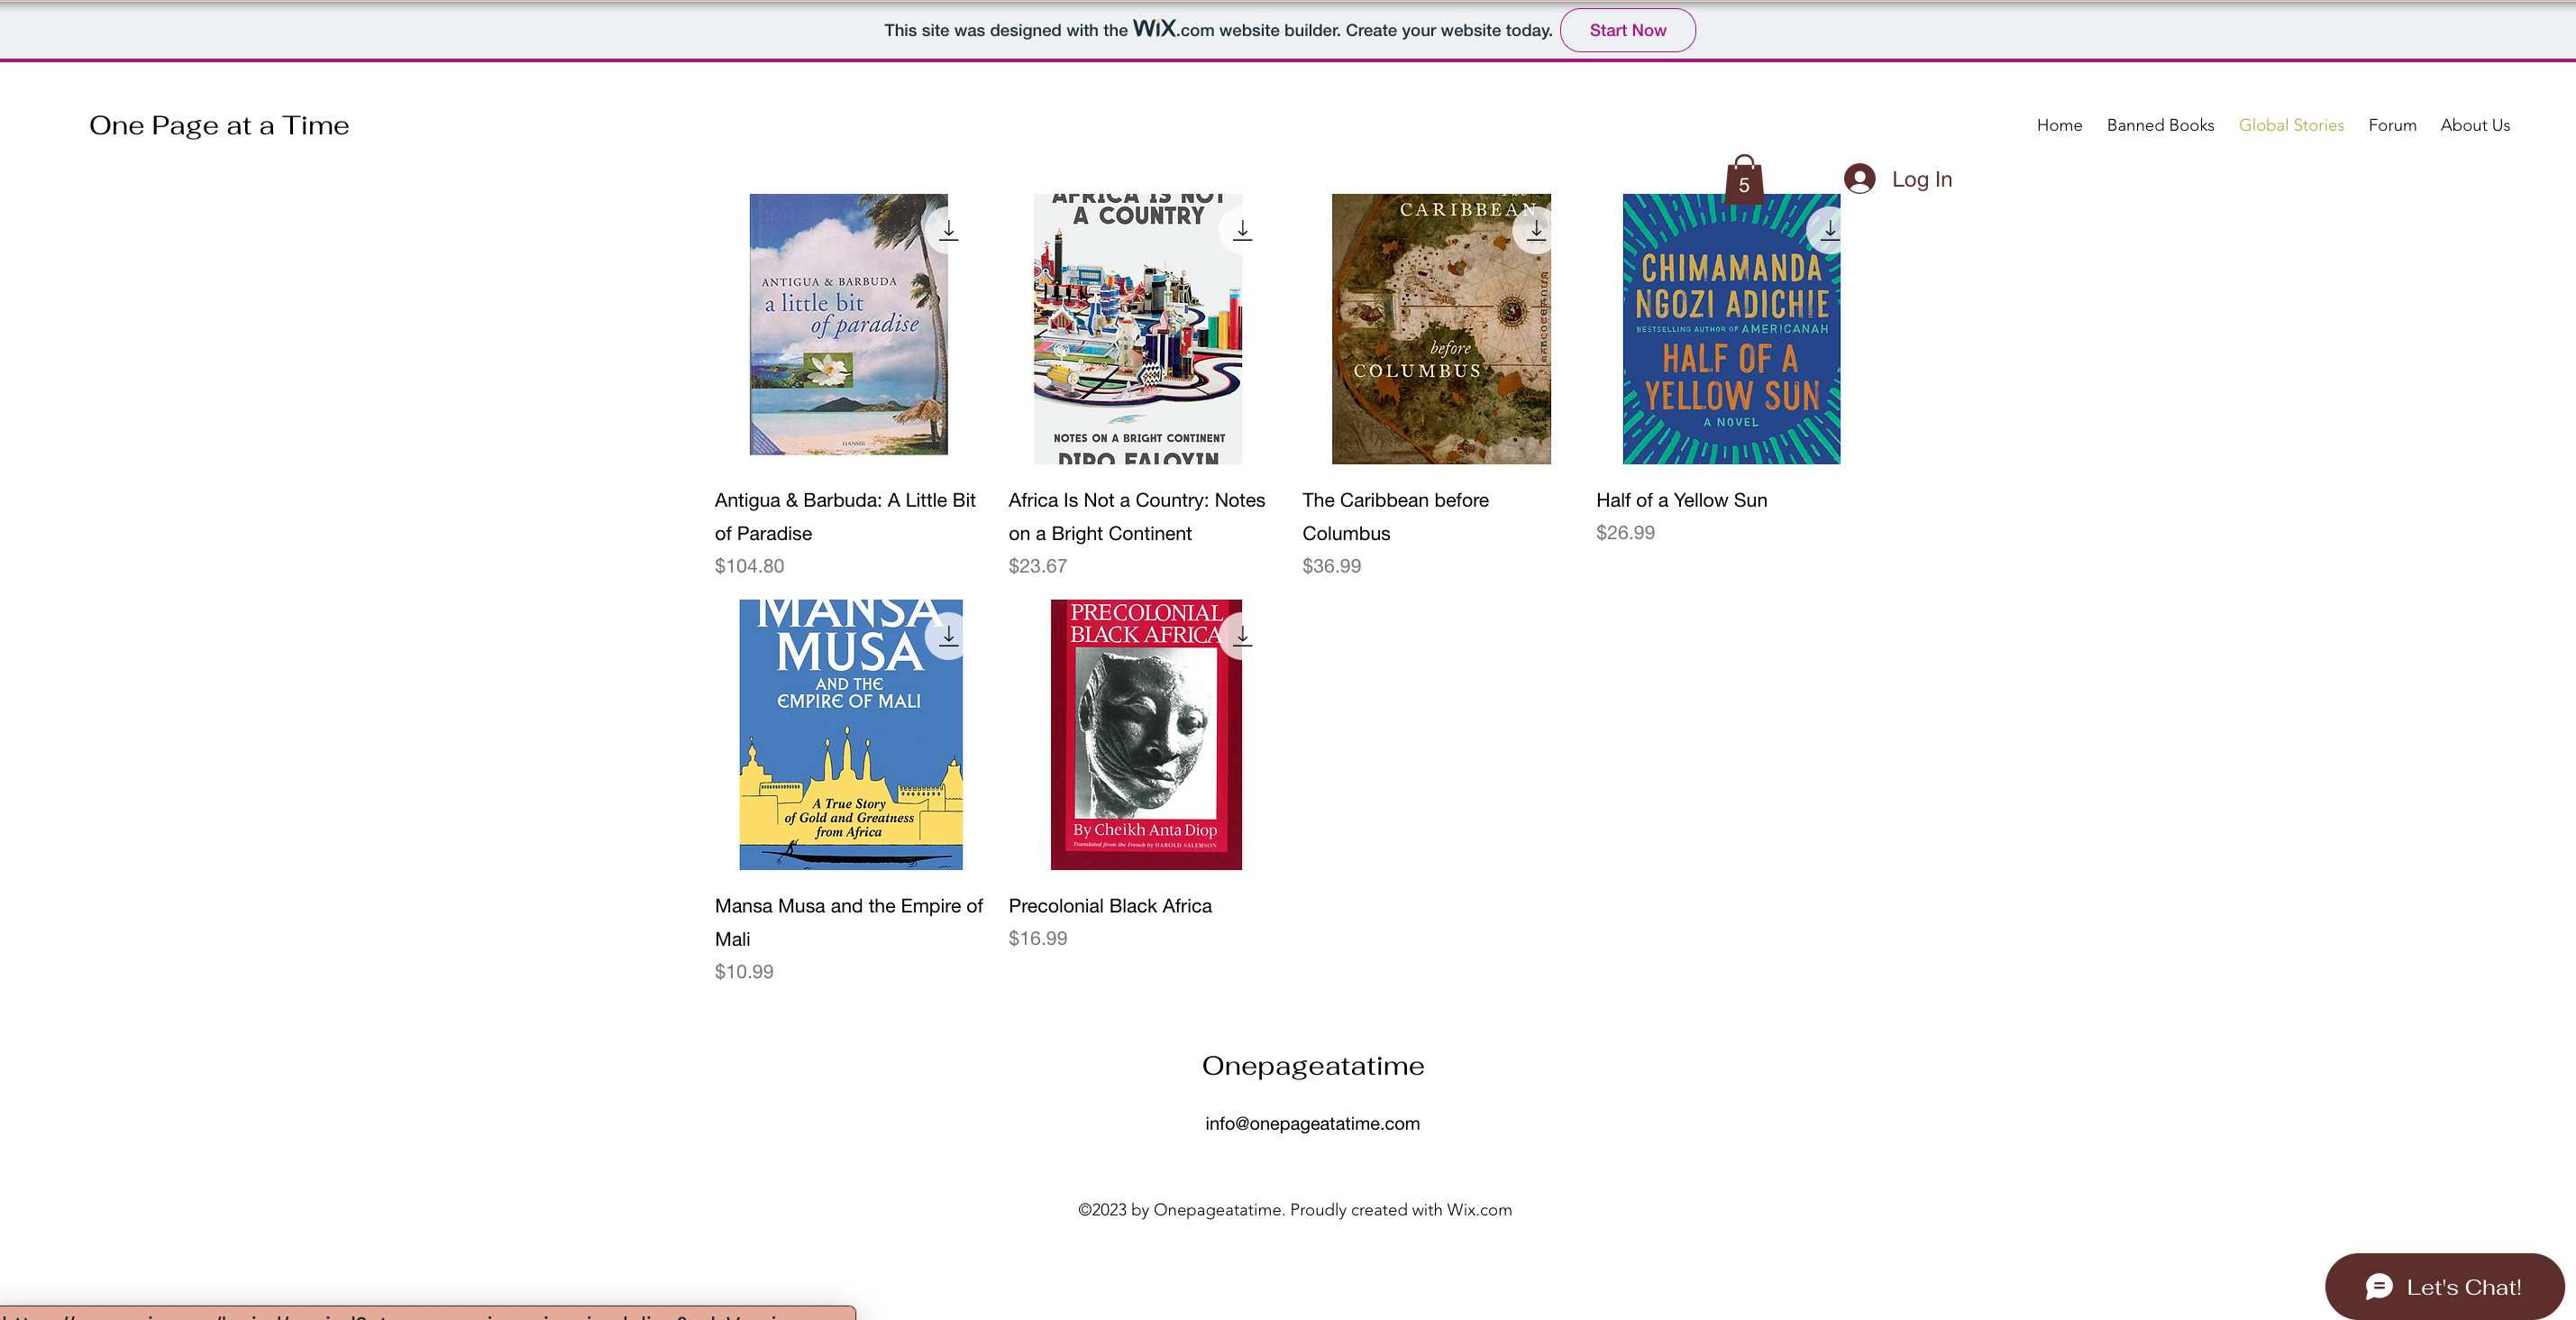Click the user avatar icon beside Log In
2576x1320 pixels.
pyautogui.click(x=1859, y=179)
